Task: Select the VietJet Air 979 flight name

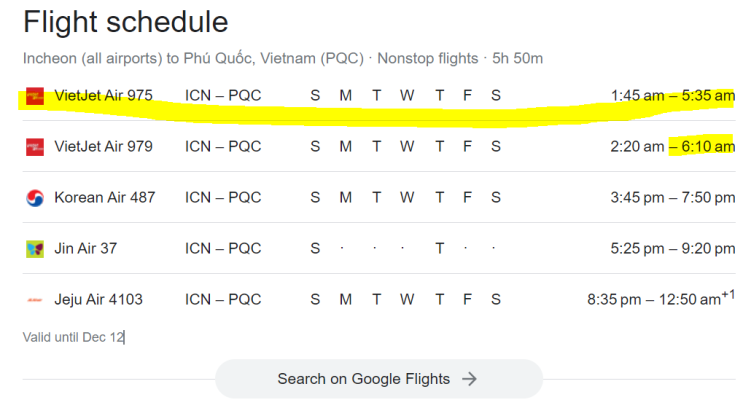Action: pos(103,147)
